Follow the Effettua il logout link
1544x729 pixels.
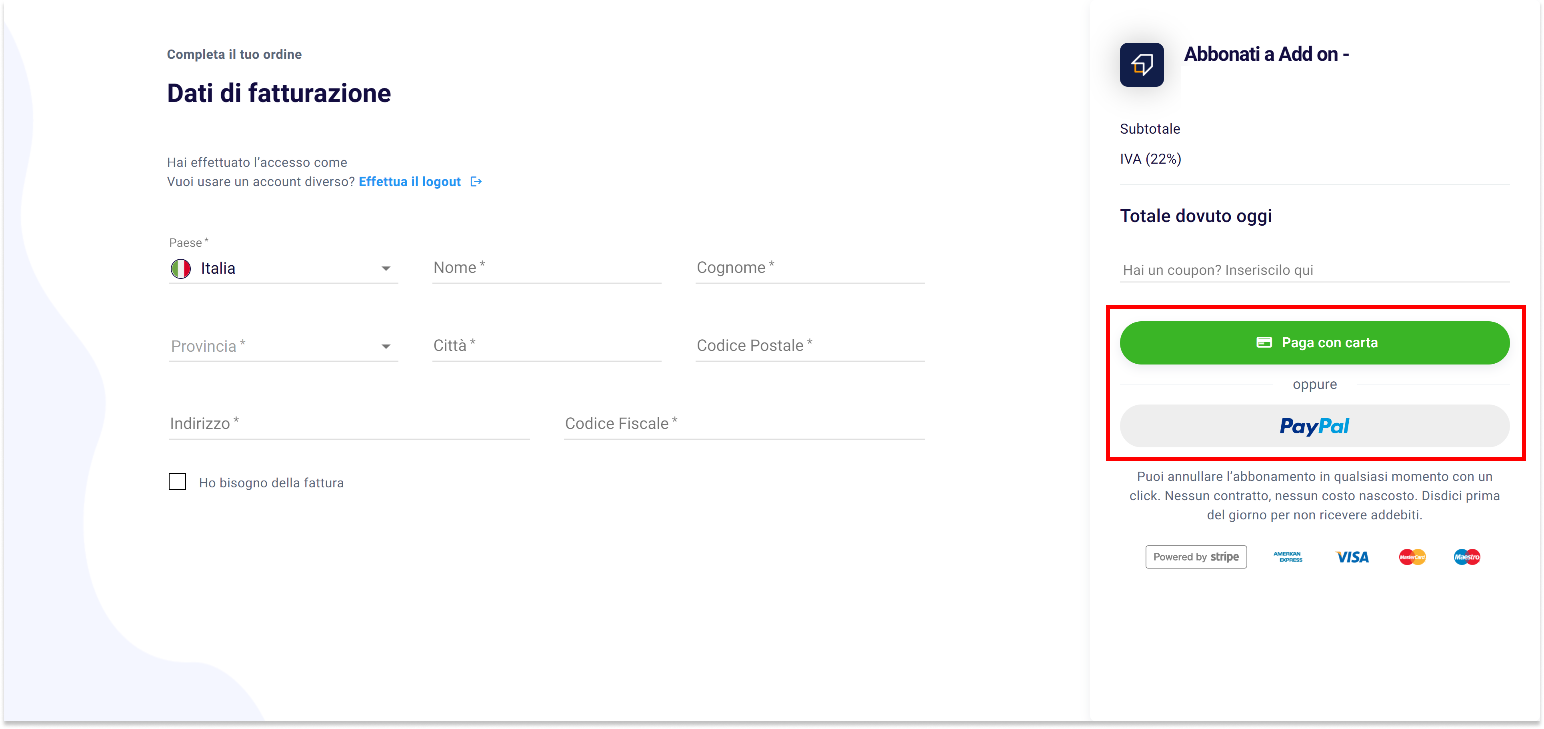pyautogui.click(x=409, y=182)
